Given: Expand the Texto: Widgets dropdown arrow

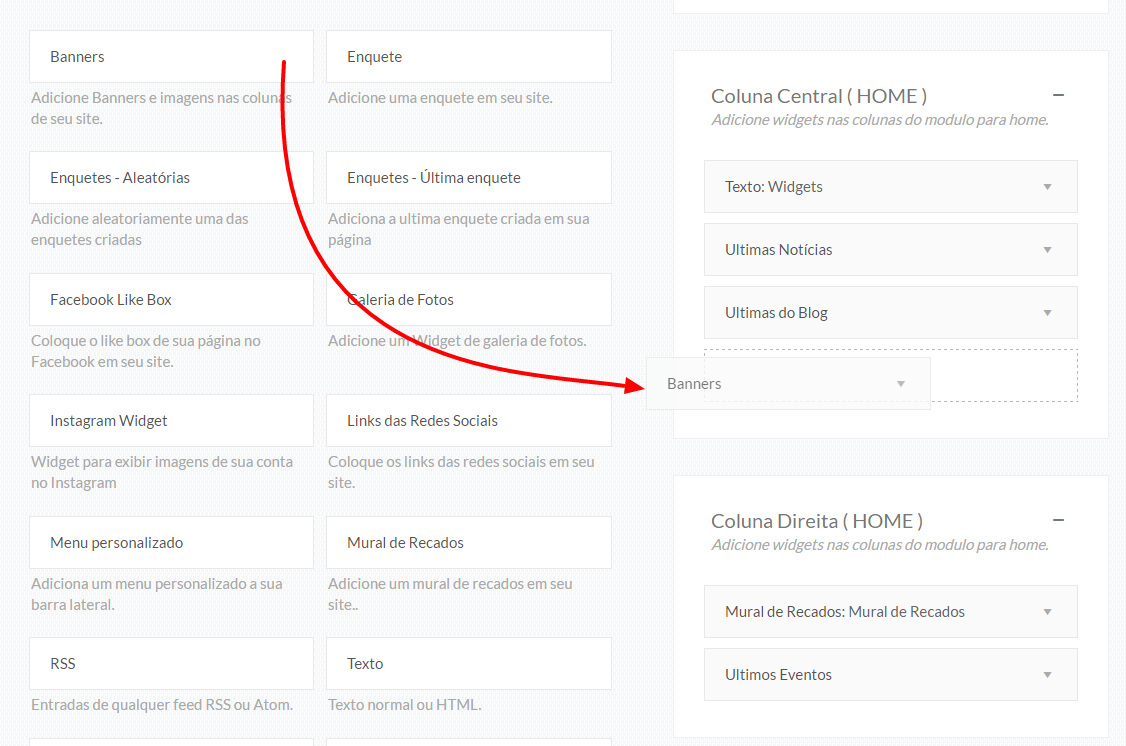Looking at the screenshot, I should (x=1047, y=187).
